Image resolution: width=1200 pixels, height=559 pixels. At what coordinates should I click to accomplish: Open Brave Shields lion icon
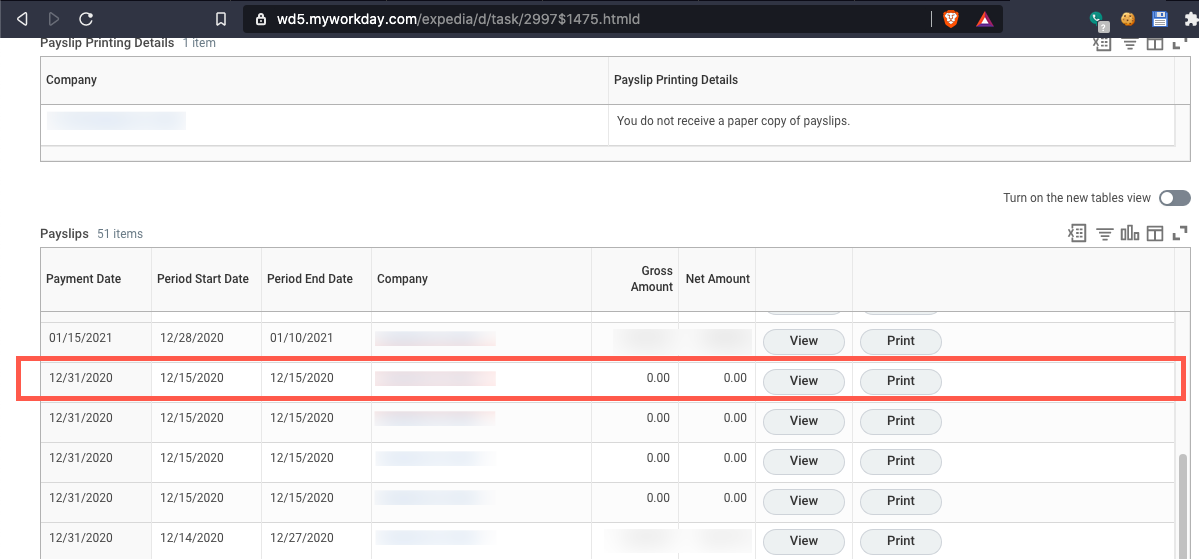point(951,19)
